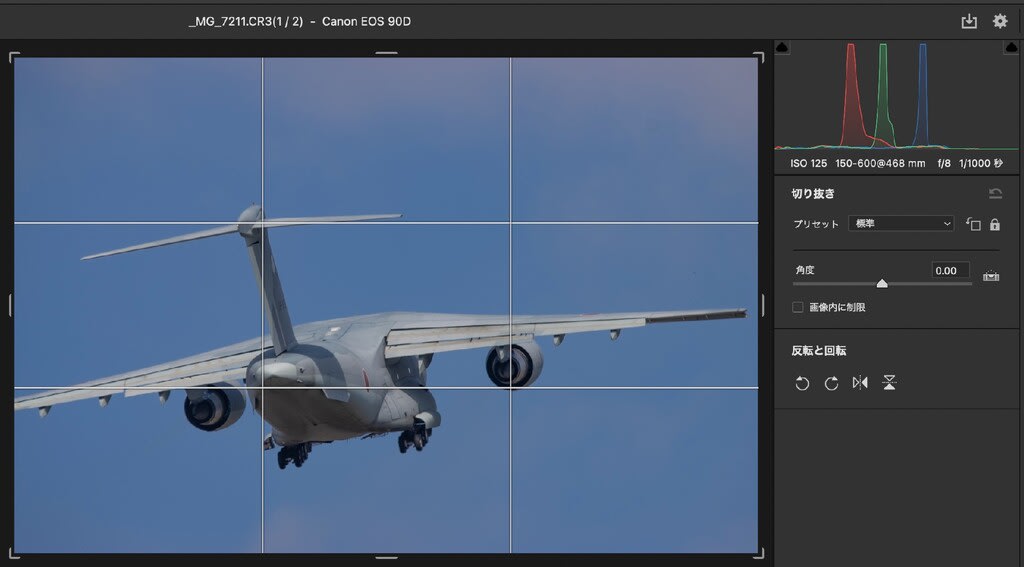
Task: Click the top-left crop corner handle
Action: click(x=14, y=57)
